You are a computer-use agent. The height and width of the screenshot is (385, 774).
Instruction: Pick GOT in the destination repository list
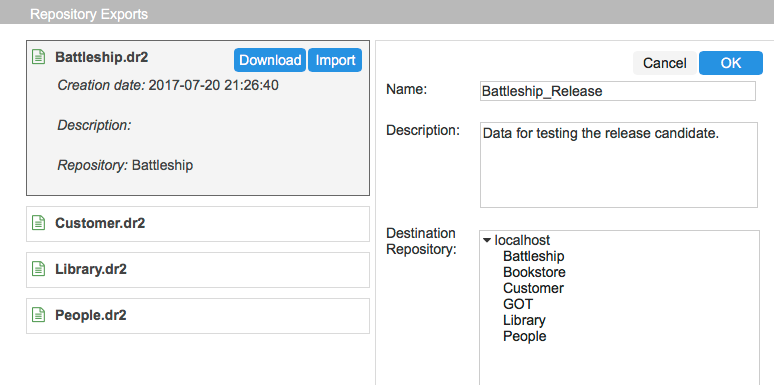[x=518, y=304]
